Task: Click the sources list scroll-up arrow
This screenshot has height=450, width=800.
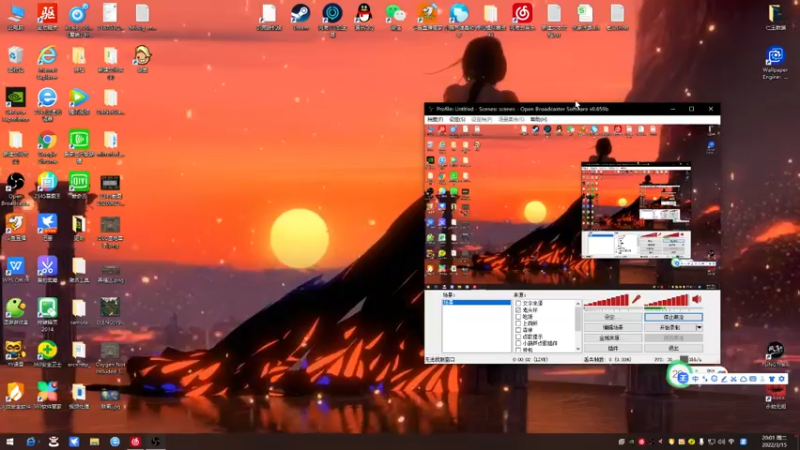Action: click(578, 304)
